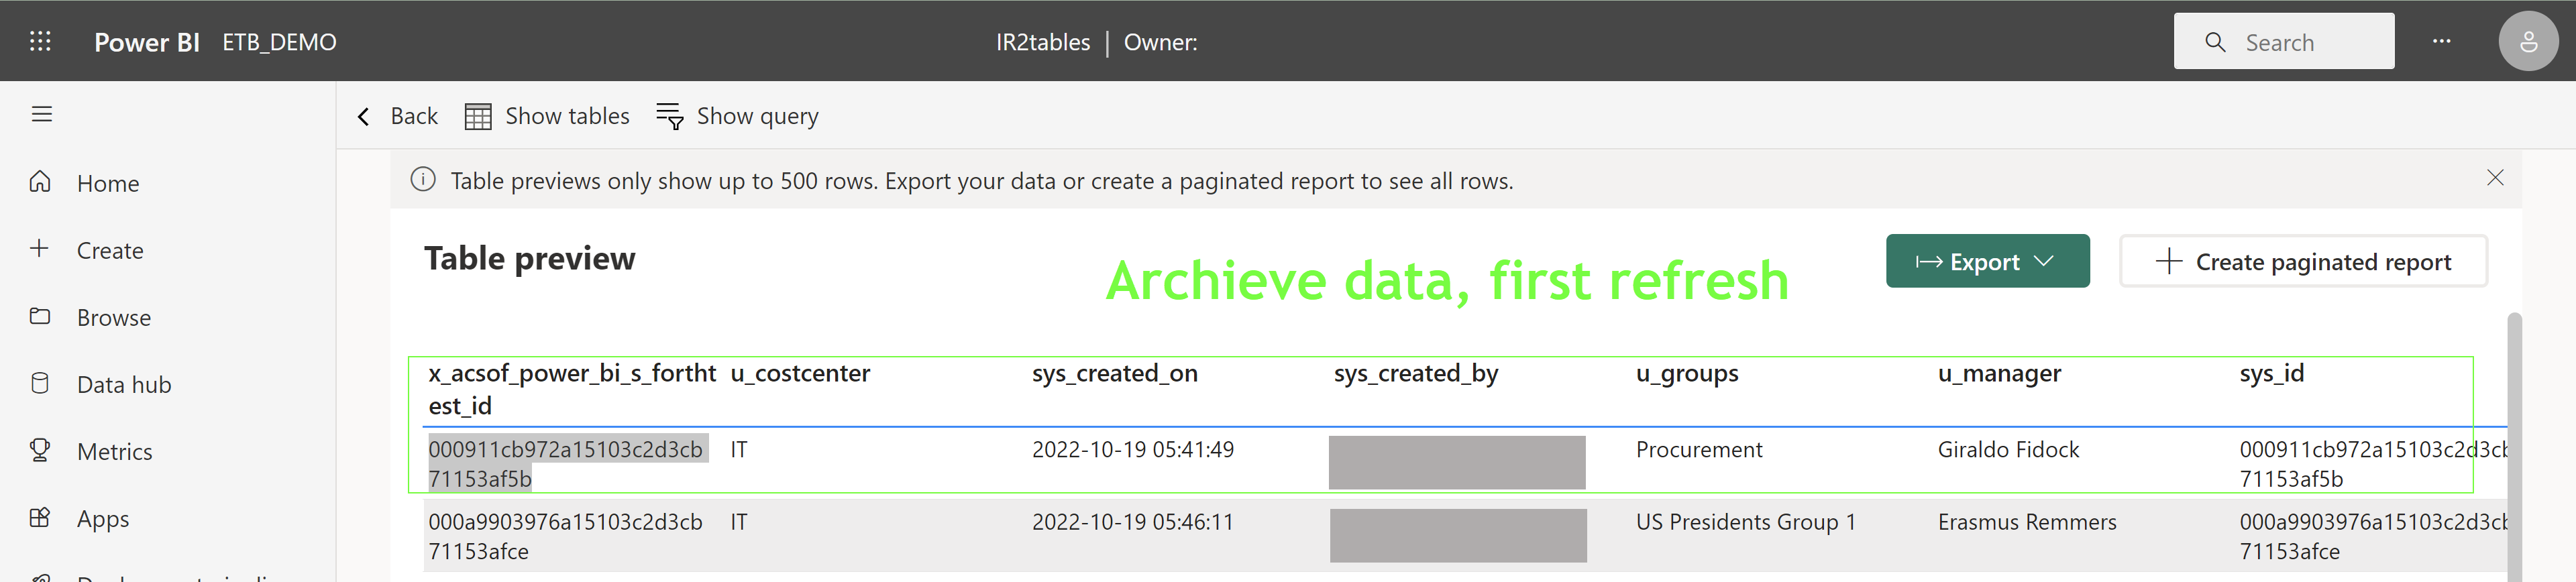Collapse the left navigation hamburger menu
The width and height of the screenshot is (2576, 582).
pos(42,114)
